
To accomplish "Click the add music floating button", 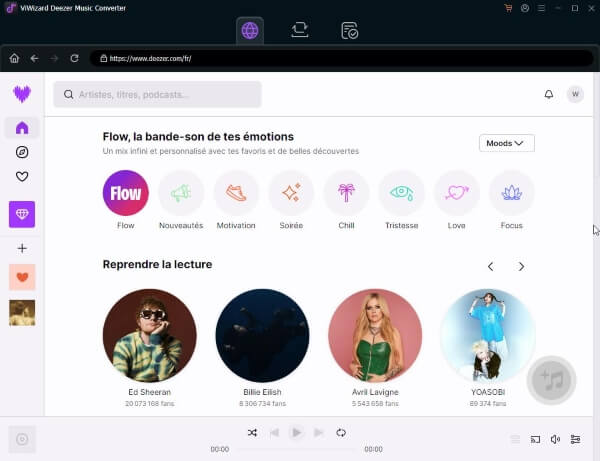I will pyautogui.click(x=551, y=380).
